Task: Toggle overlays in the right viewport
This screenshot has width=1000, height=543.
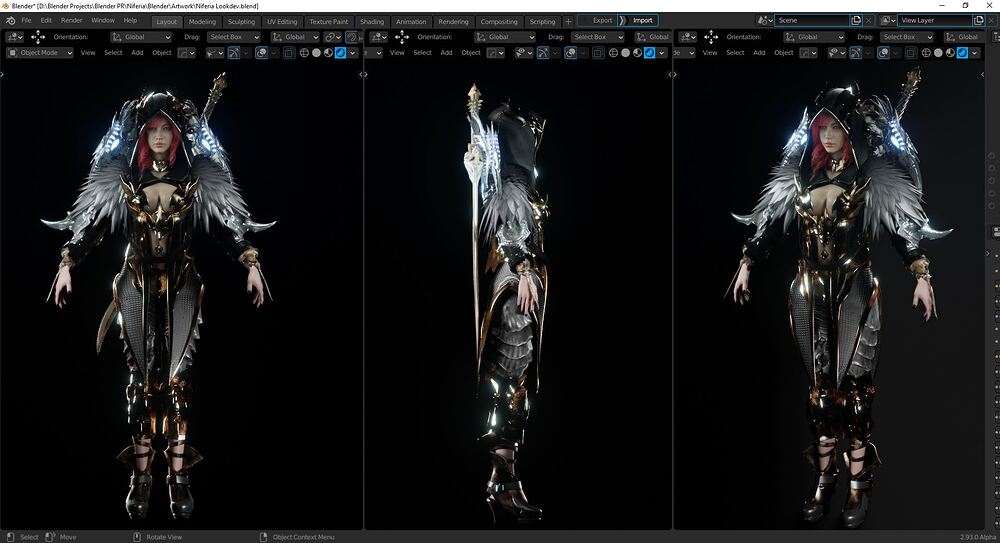Action: pyautogui.click(x=883, y=52)
